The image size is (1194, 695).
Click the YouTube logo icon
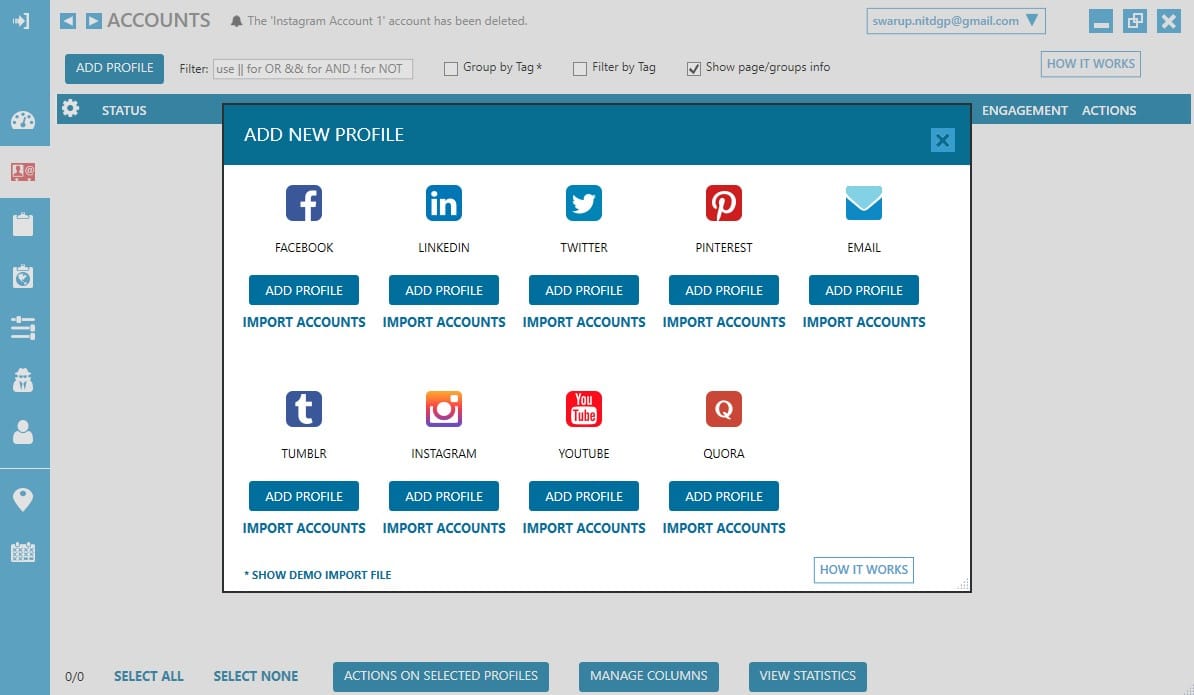click(584, 409)
